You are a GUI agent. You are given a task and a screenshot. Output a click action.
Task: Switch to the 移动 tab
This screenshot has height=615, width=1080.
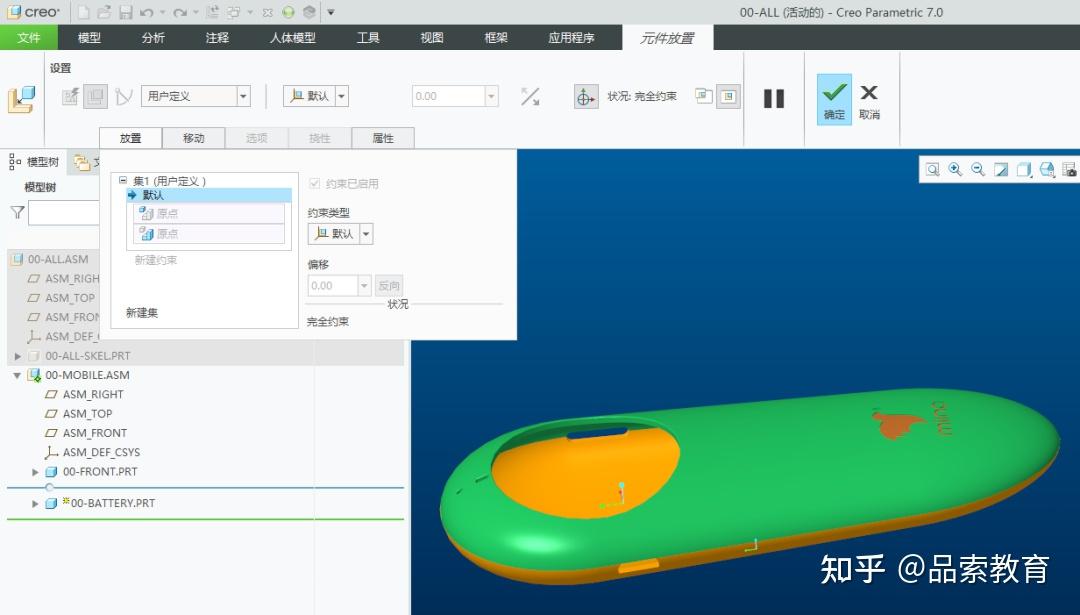coord(194,137)
